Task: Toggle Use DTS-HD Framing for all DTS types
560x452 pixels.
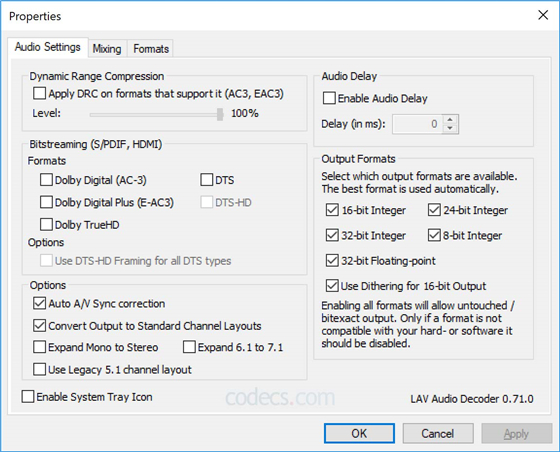Action: (46, 261)
